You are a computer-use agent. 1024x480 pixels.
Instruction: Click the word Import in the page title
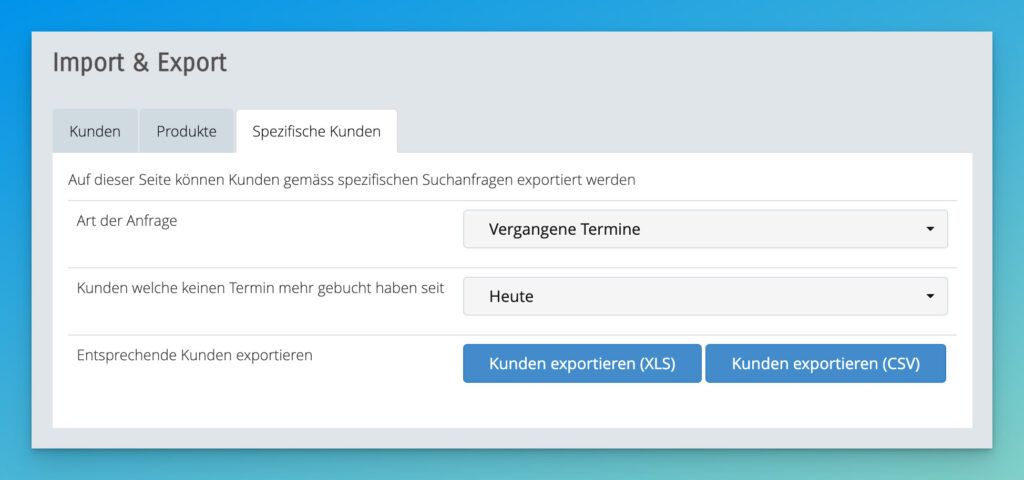click(x=89, y=63)
